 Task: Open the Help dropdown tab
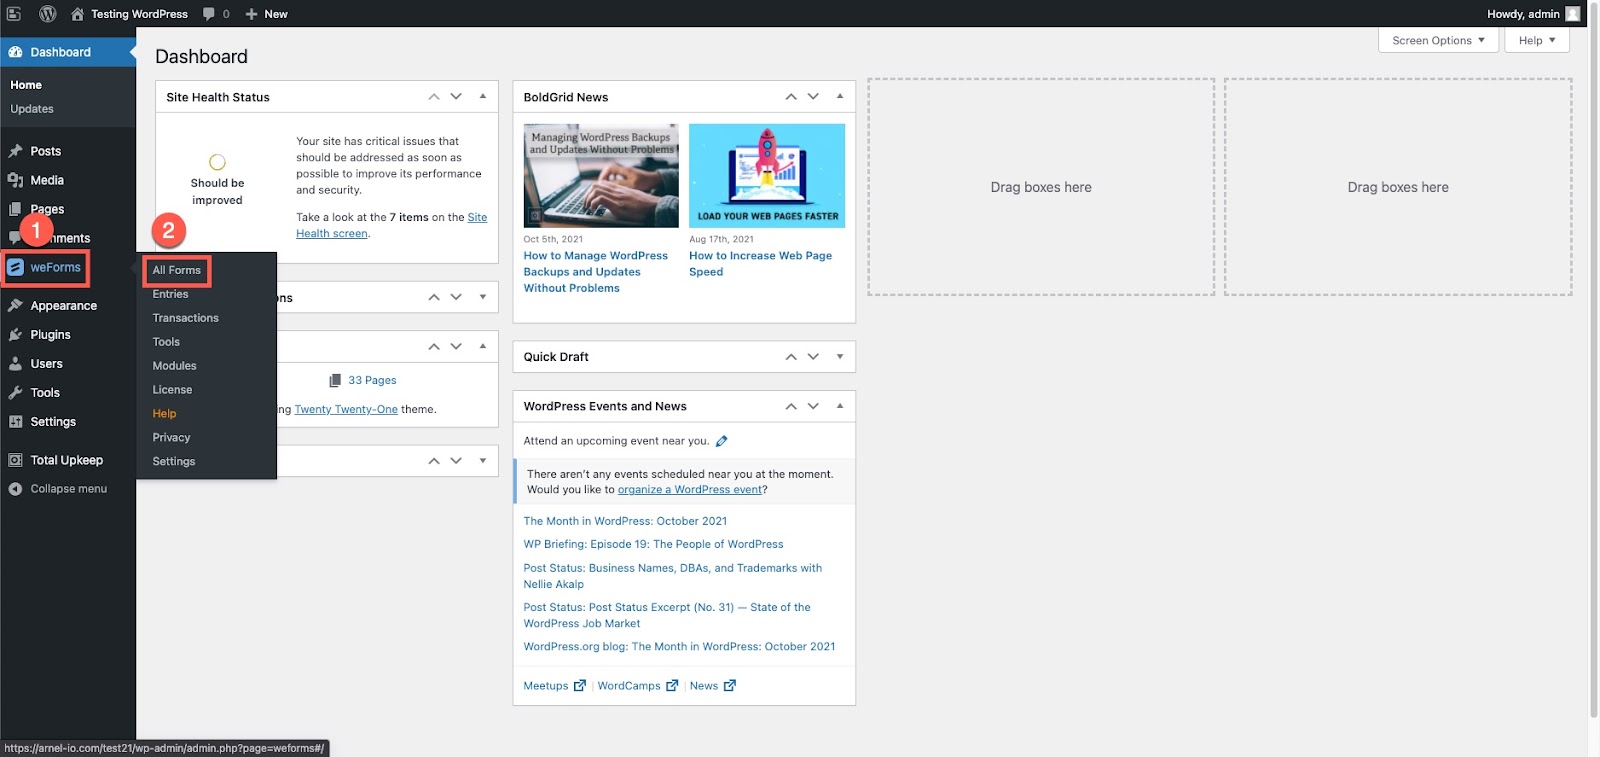(1537, 40)
